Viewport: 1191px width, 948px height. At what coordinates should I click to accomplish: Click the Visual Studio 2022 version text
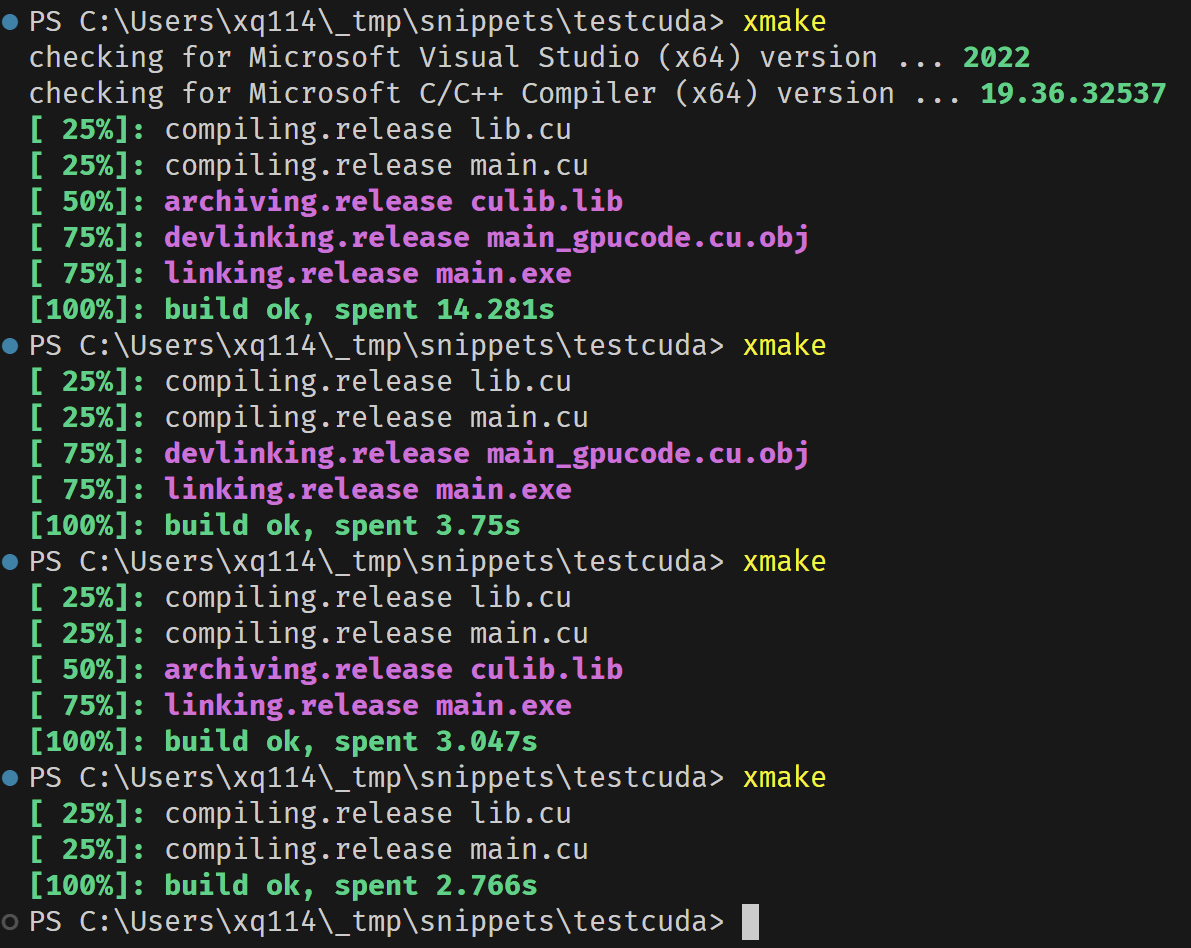pyautogui.click(x=996, y=56)
